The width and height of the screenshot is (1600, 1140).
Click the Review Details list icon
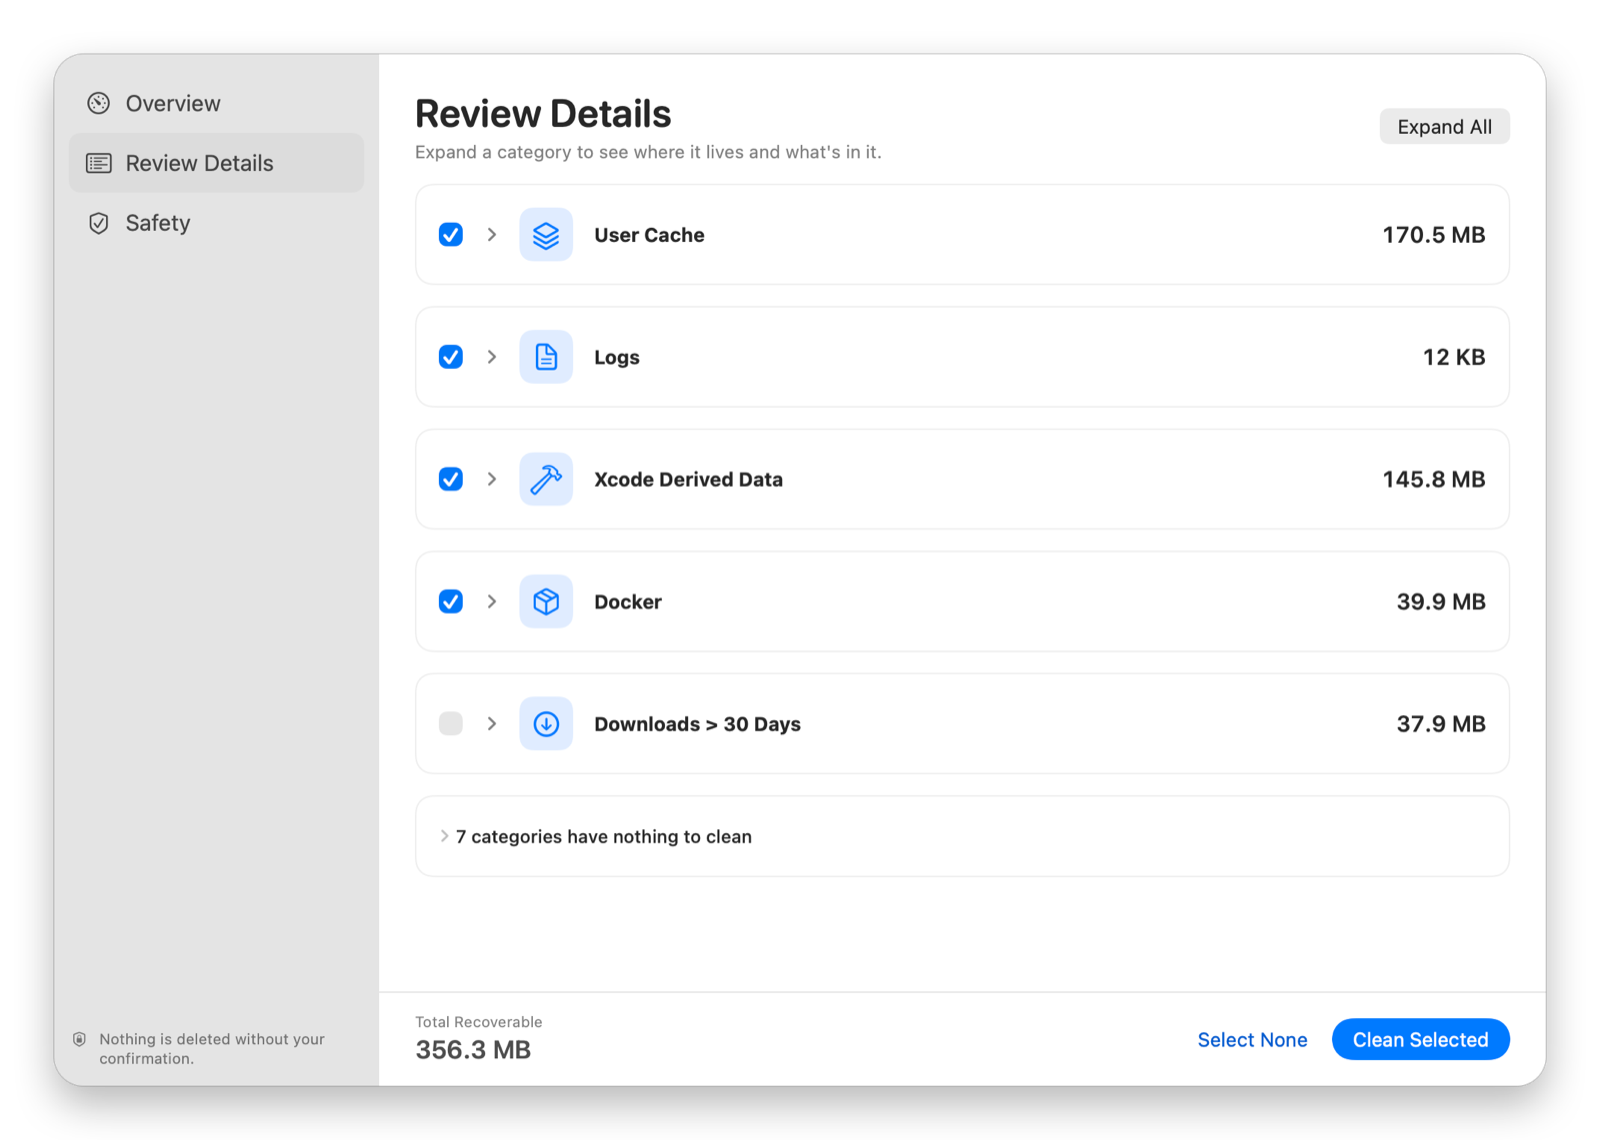(x=98, y=163)
